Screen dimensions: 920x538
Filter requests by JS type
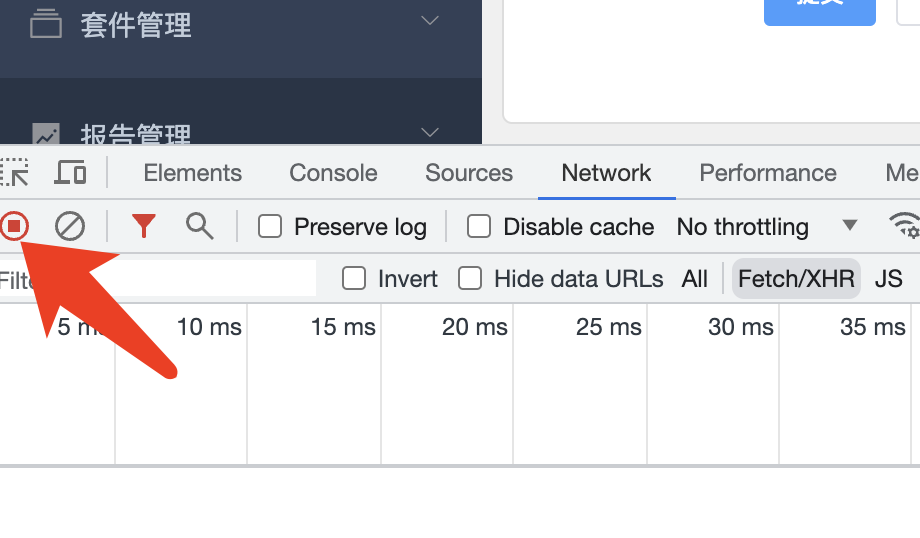coord(888,279)
